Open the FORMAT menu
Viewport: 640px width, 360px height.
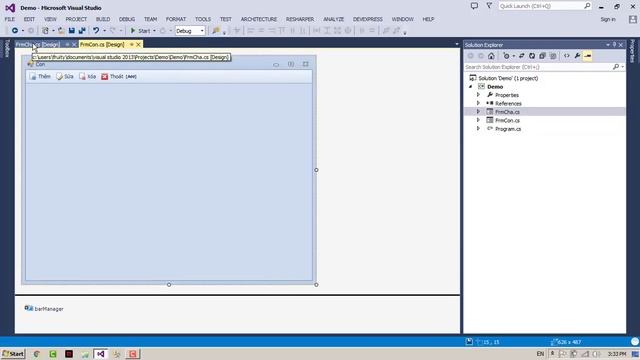pos(176,19)
